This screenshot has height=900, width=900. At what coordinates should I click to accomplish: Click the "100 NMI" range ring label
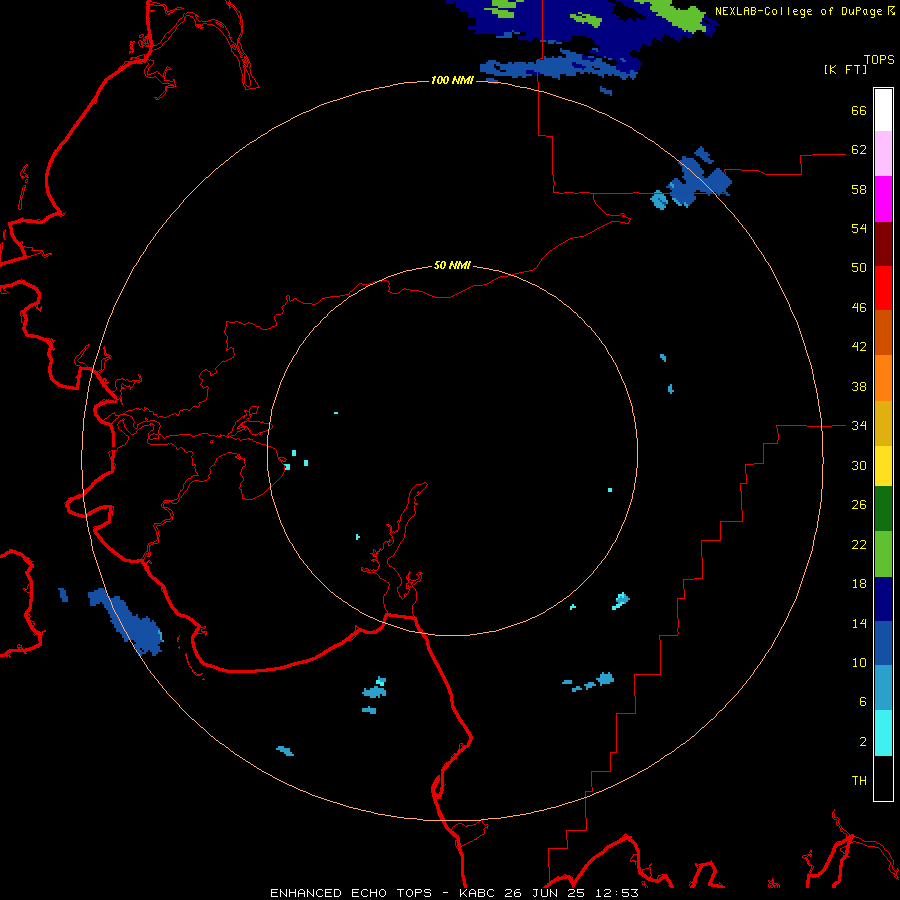(452, 80)
